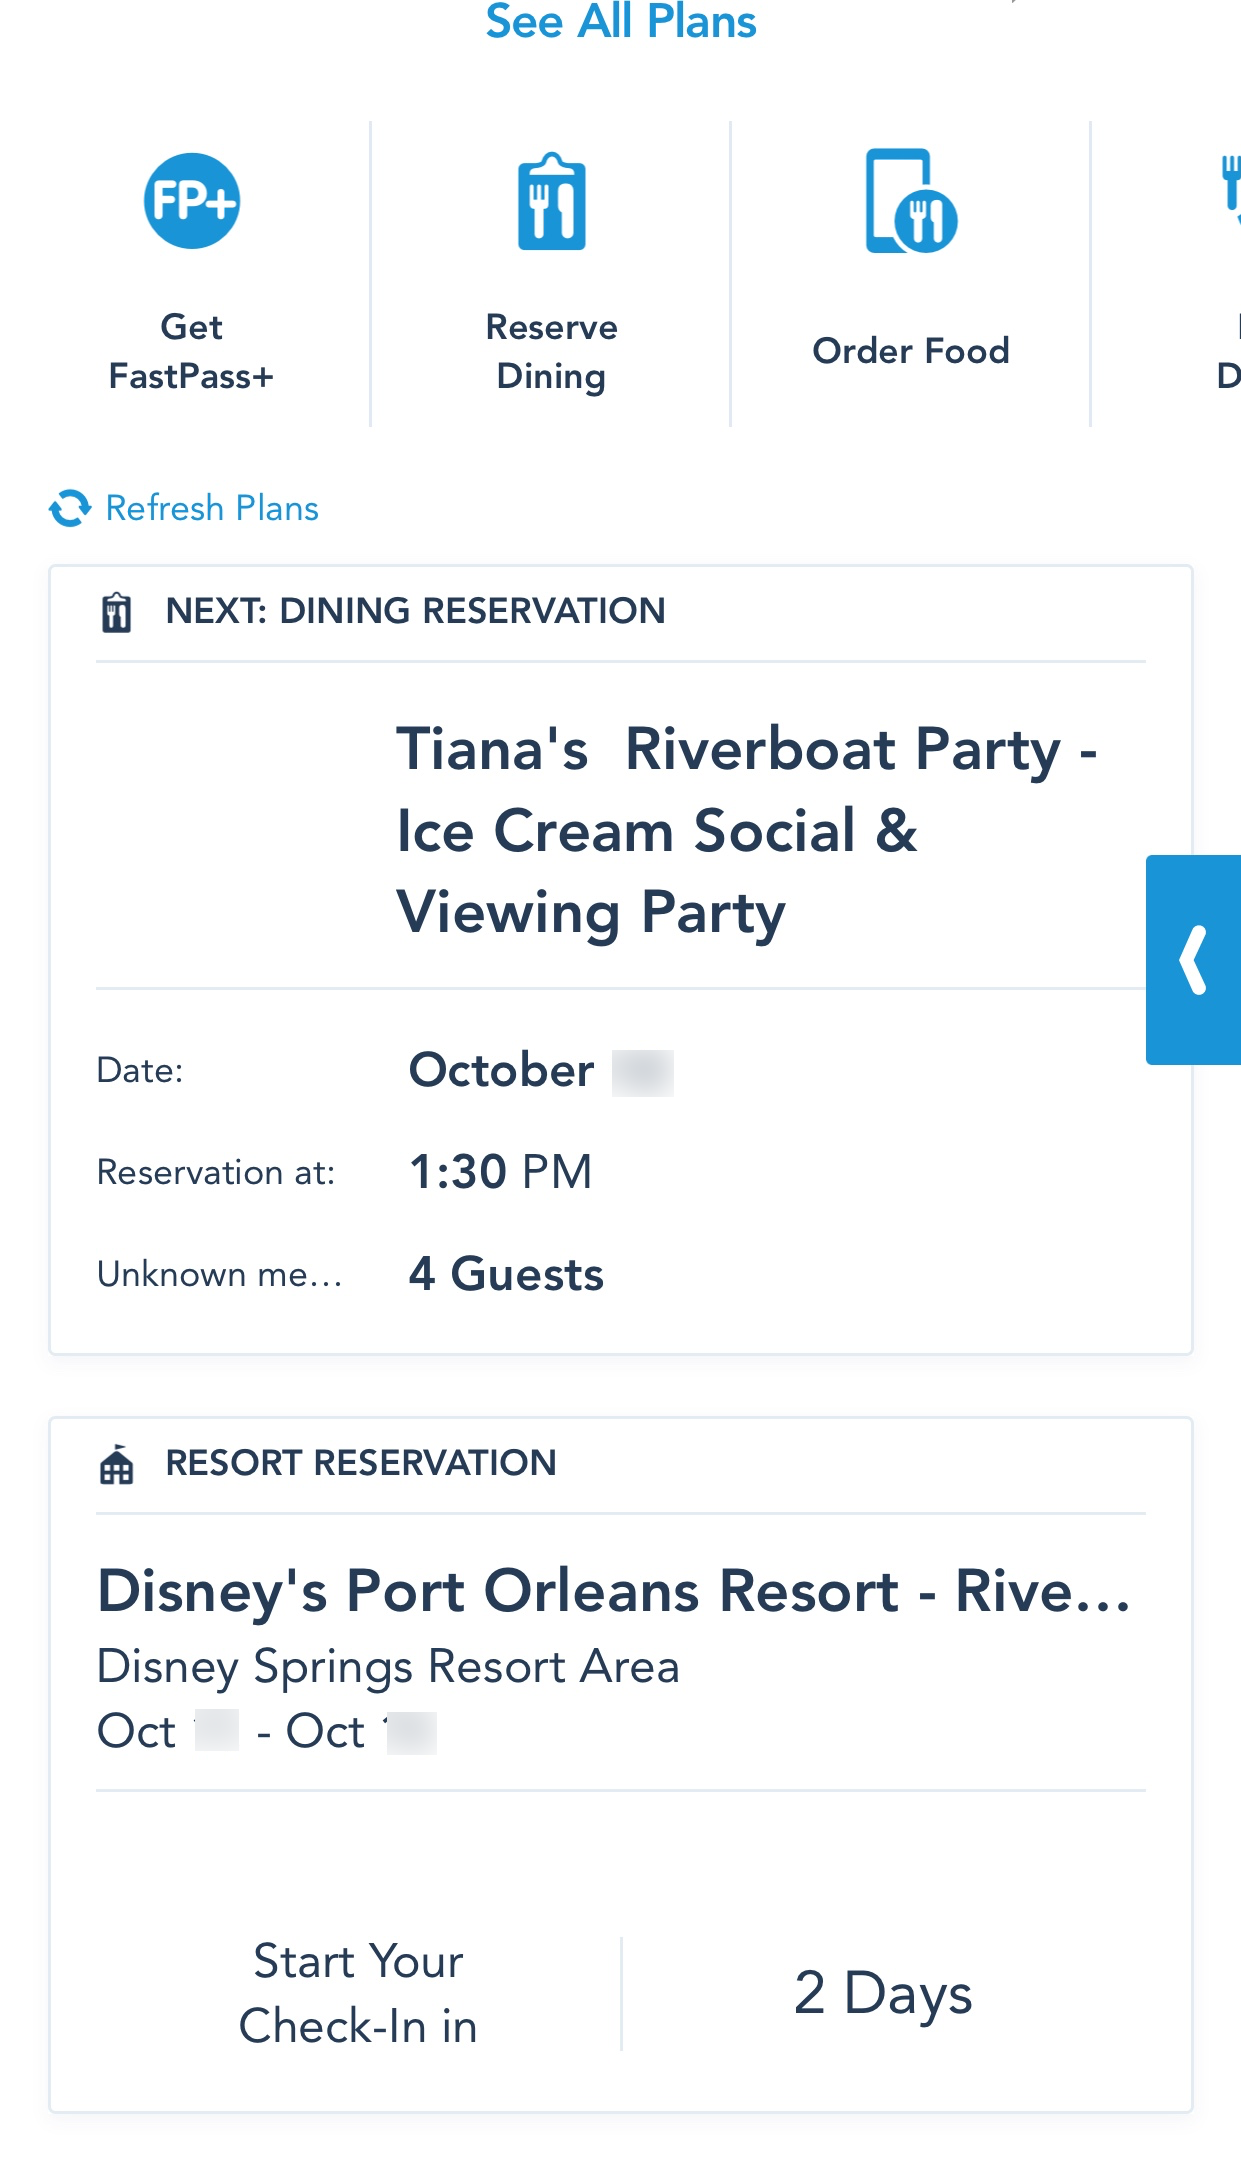Screen dimensions: 1241x2158
Task: Click the Refresh Plans text link
Action: click(x=212, y=508)
